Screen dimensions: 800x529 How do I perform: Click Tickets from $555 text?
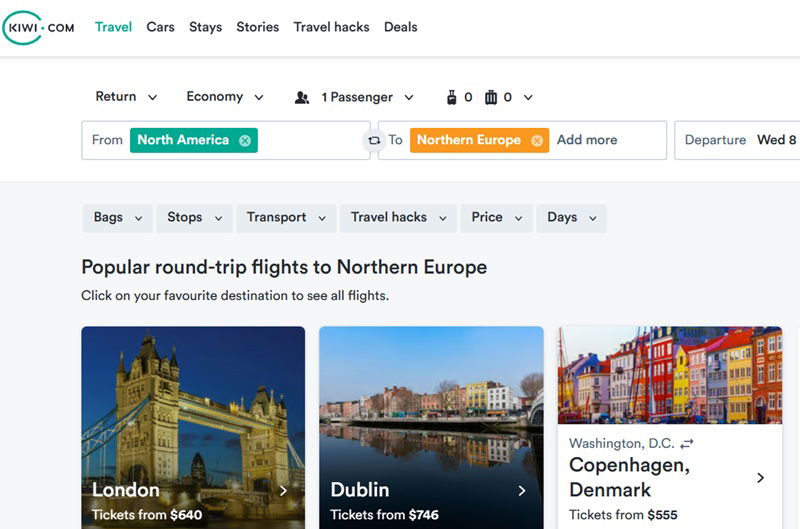[623, 515]
